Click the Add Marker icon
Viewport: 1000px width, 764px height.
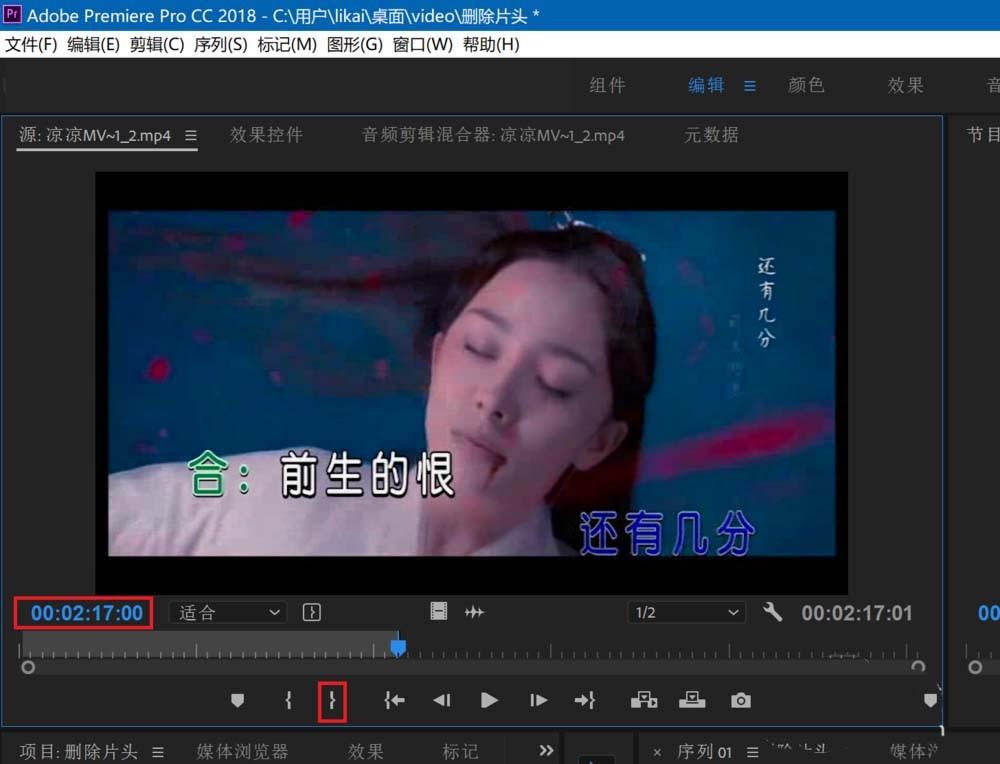click(238, 700)
